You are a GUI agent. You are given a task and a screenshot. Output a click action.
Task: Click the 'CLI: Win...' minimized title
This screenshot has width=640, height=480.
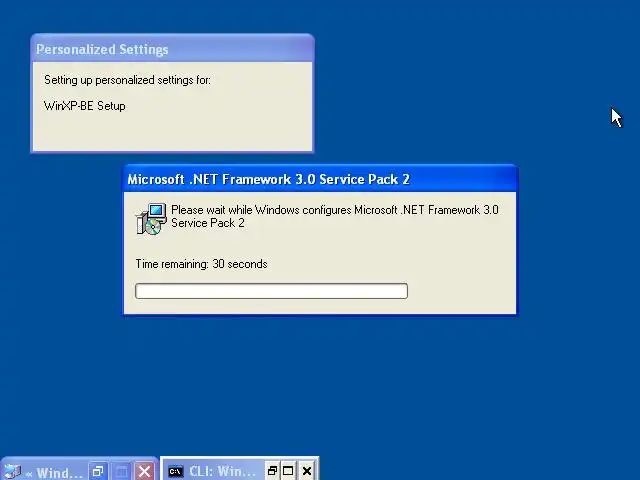coord(222,471)
